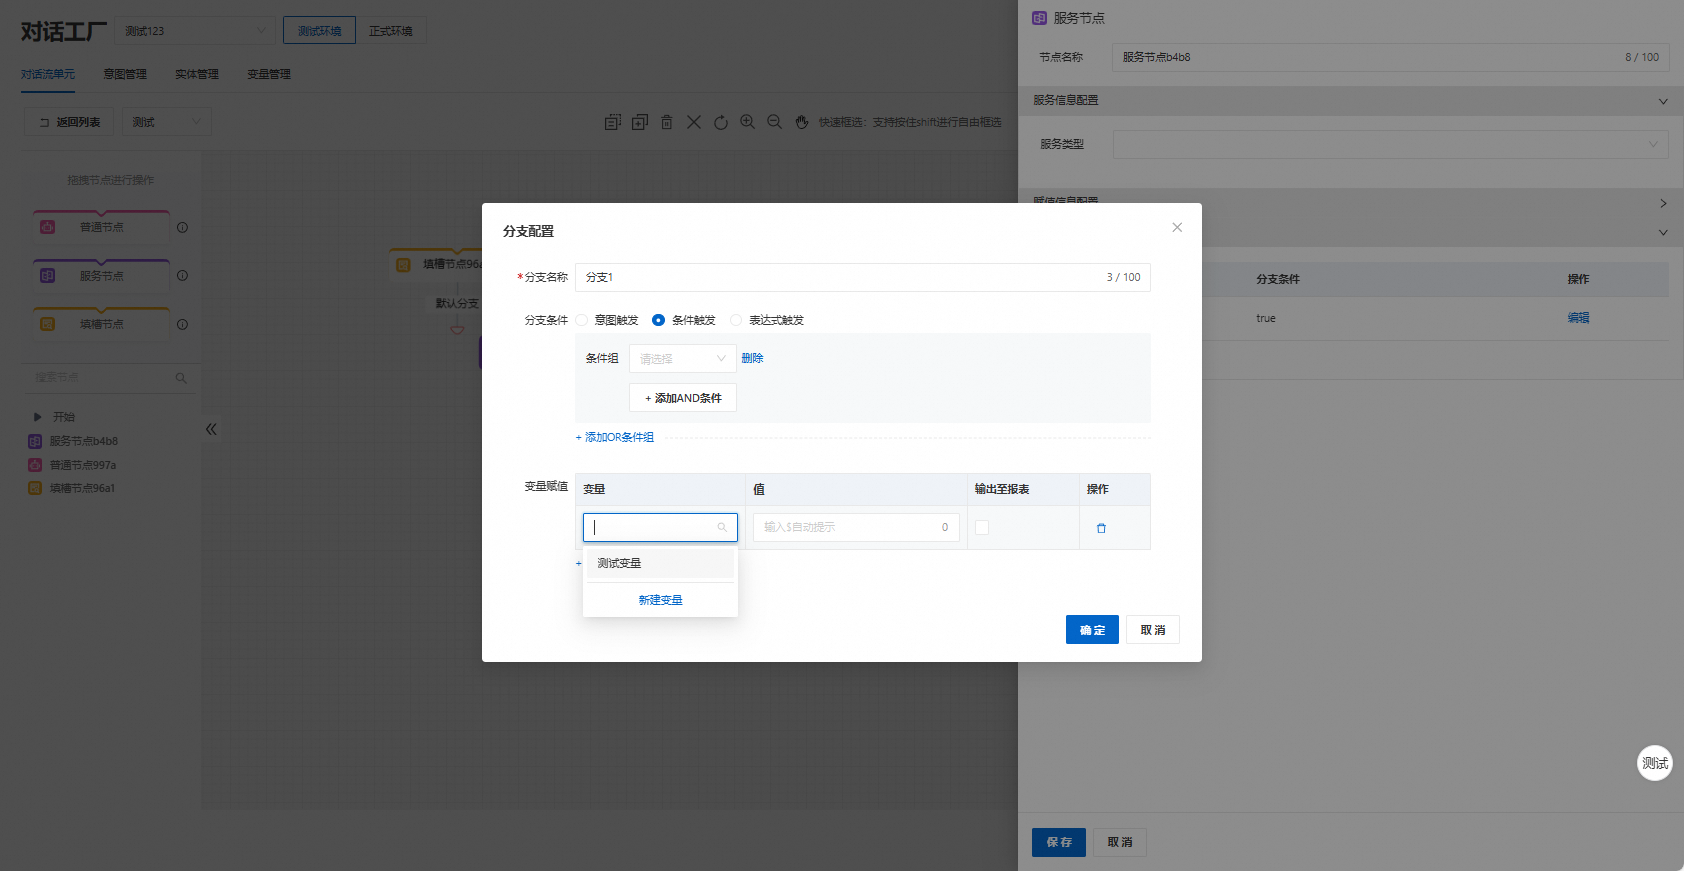The width and height of the screenshot is (1684, 871).
Task: Click the pink robot icon of 普通节点 palette
Action: pos(47,227)
